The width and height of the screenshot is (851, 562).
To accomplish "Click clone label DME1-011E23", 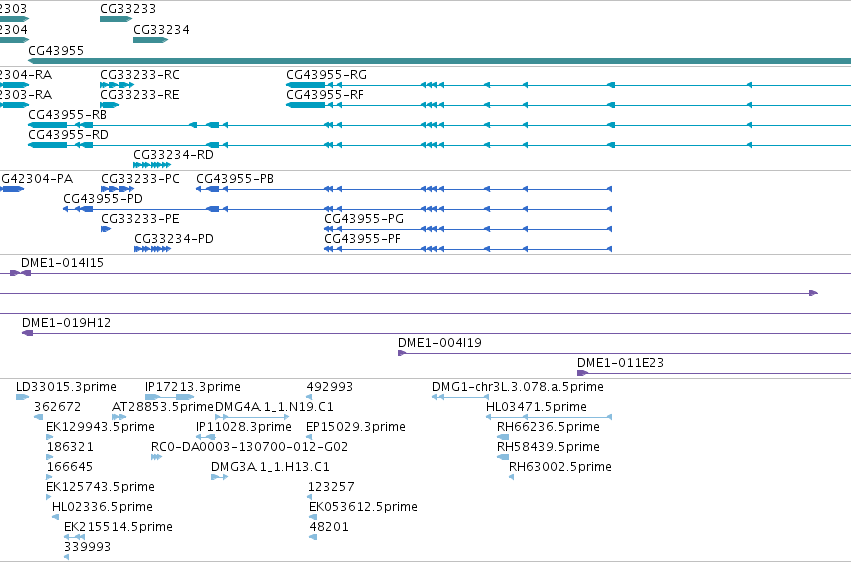I will click(x=620, y=363).
